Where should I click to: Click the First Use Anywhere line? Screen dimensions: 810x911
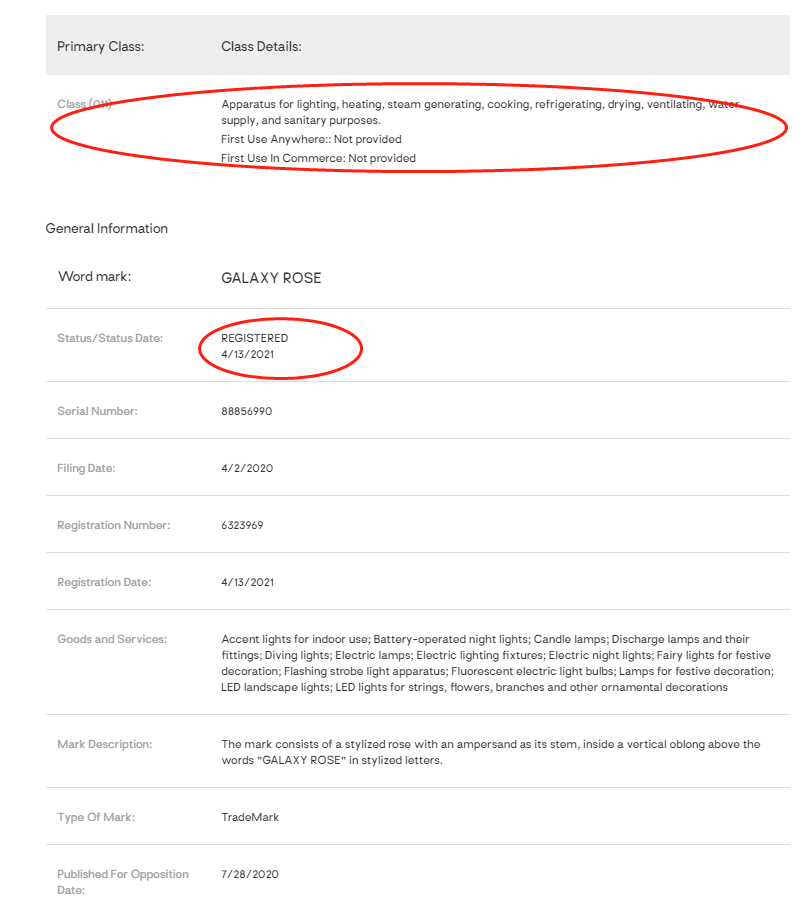coord(311,139)
